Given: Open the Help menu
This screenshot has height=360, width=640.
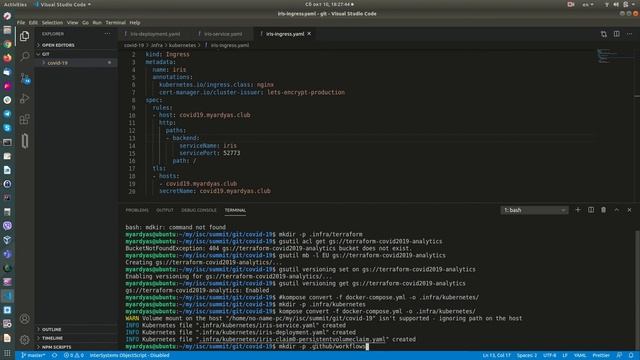Looking at the screenshot, I should [x=135, y=23].
